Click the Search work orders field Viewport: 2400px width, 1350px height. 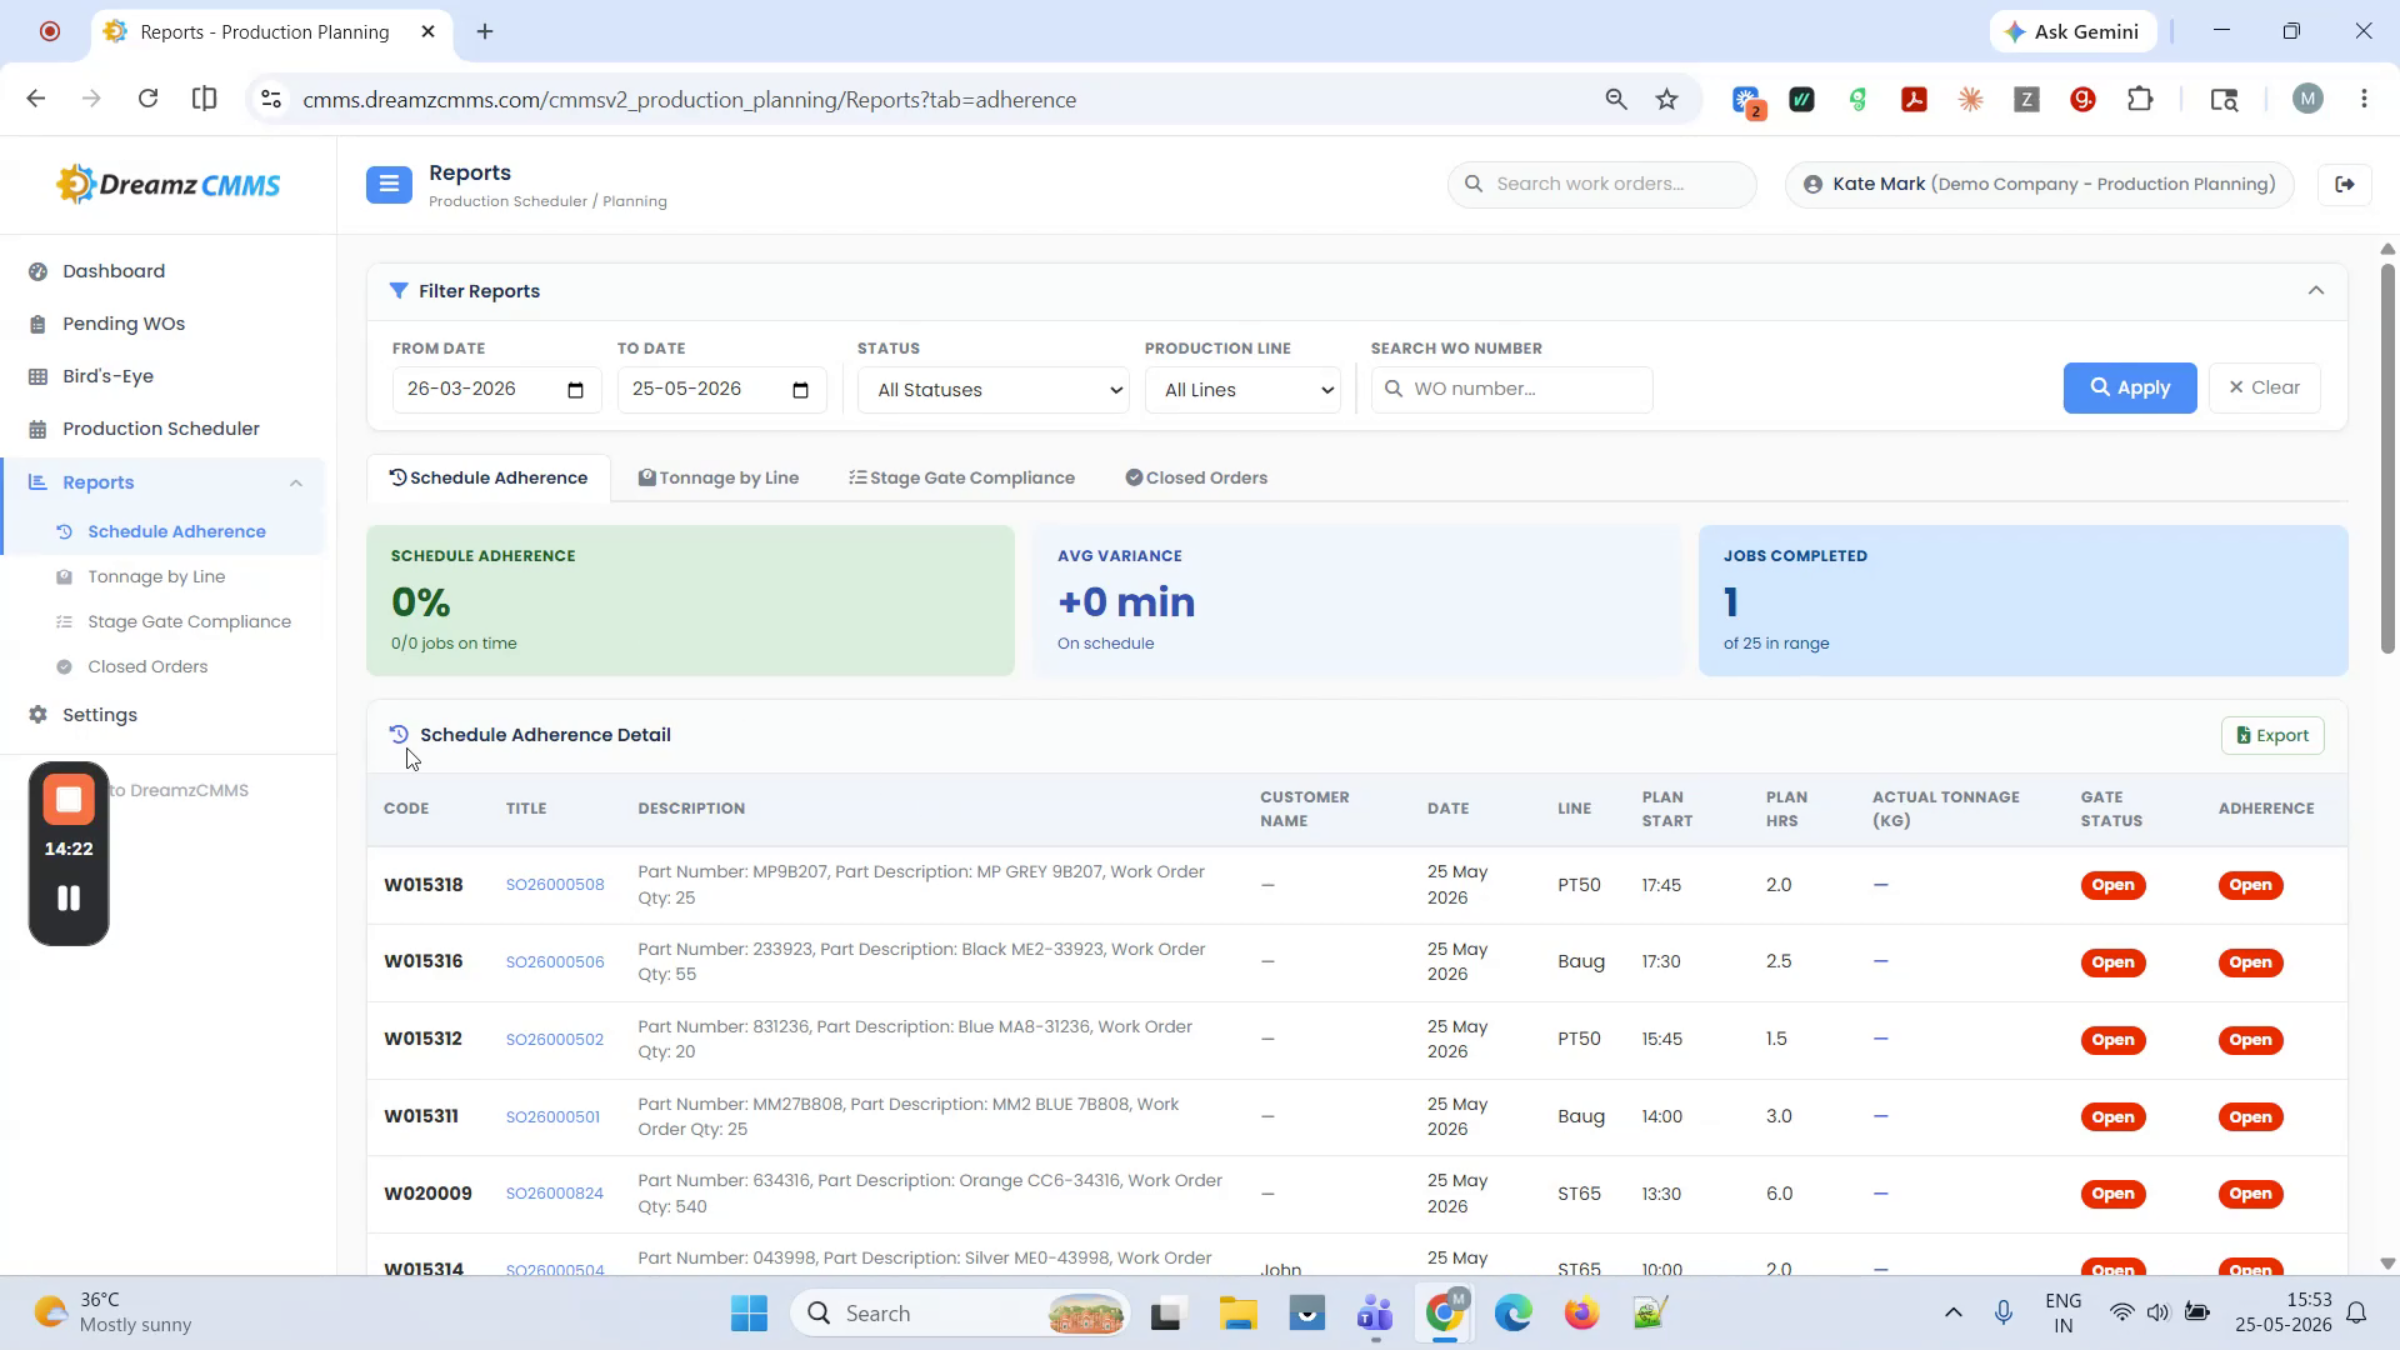1602,184
